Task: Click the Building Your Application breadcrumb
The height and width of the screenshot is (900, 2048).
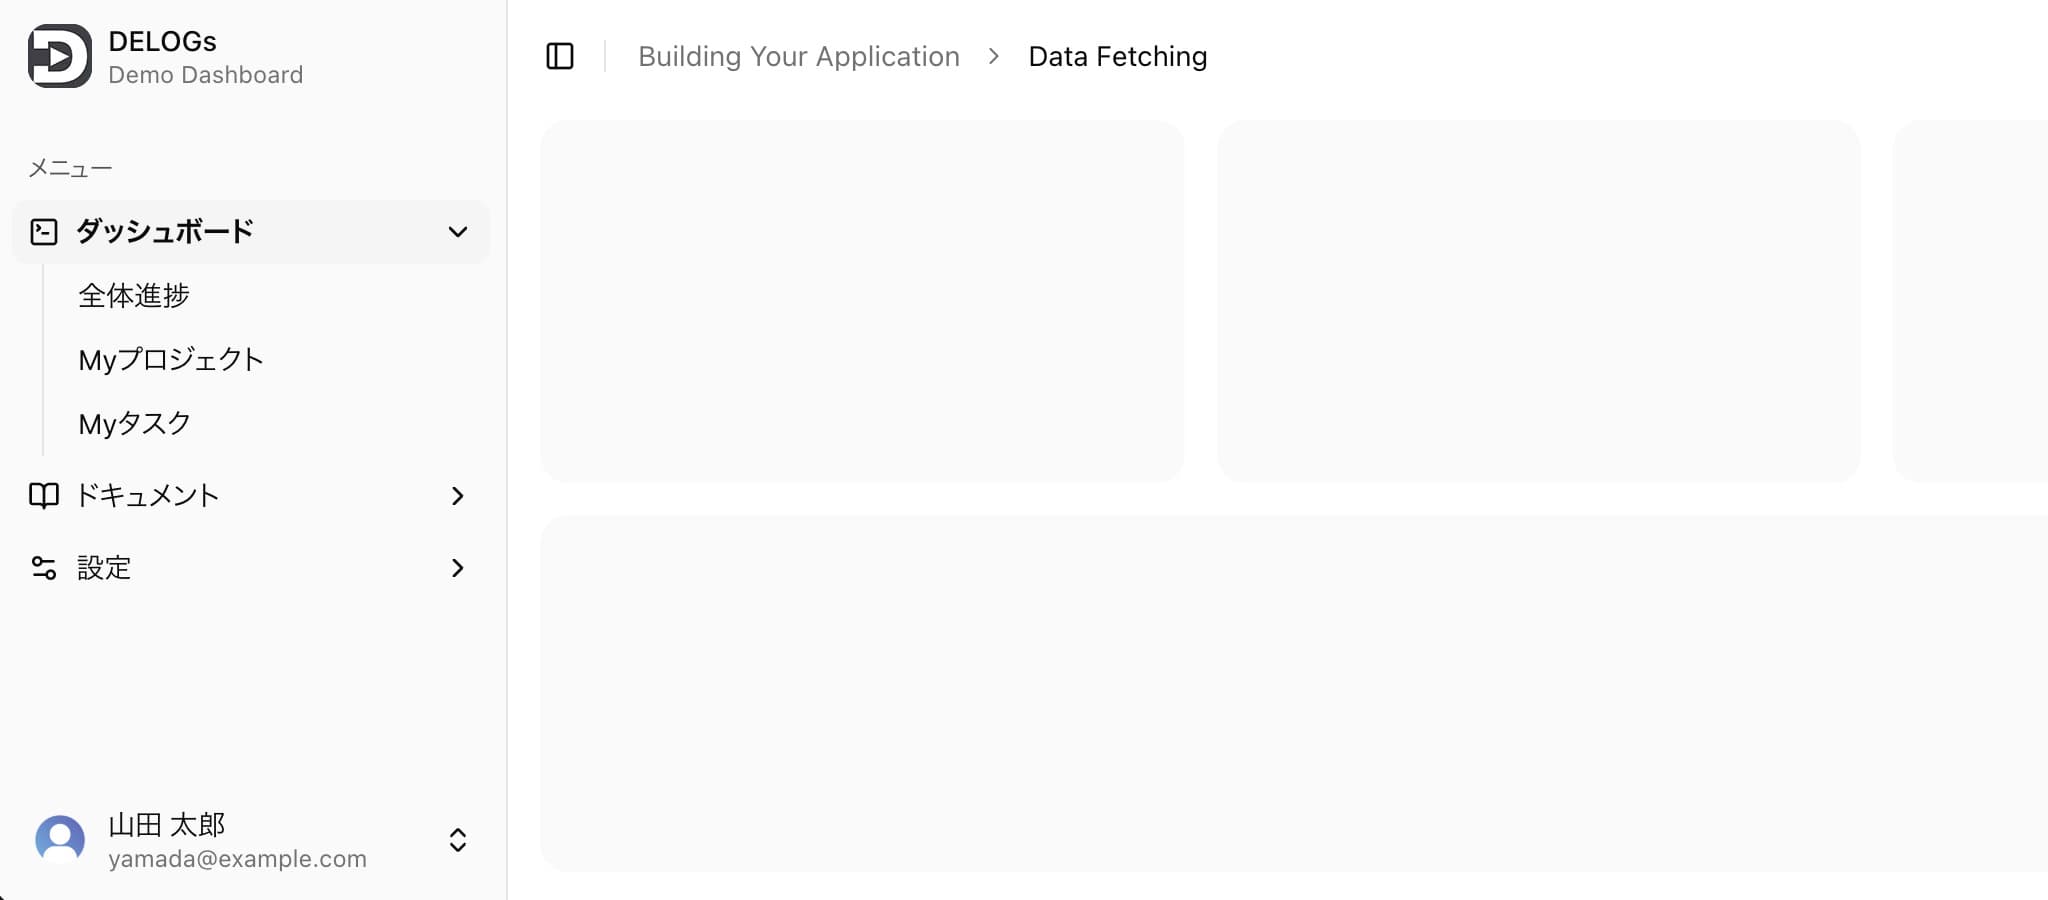Action: click(x=799, y=56)
